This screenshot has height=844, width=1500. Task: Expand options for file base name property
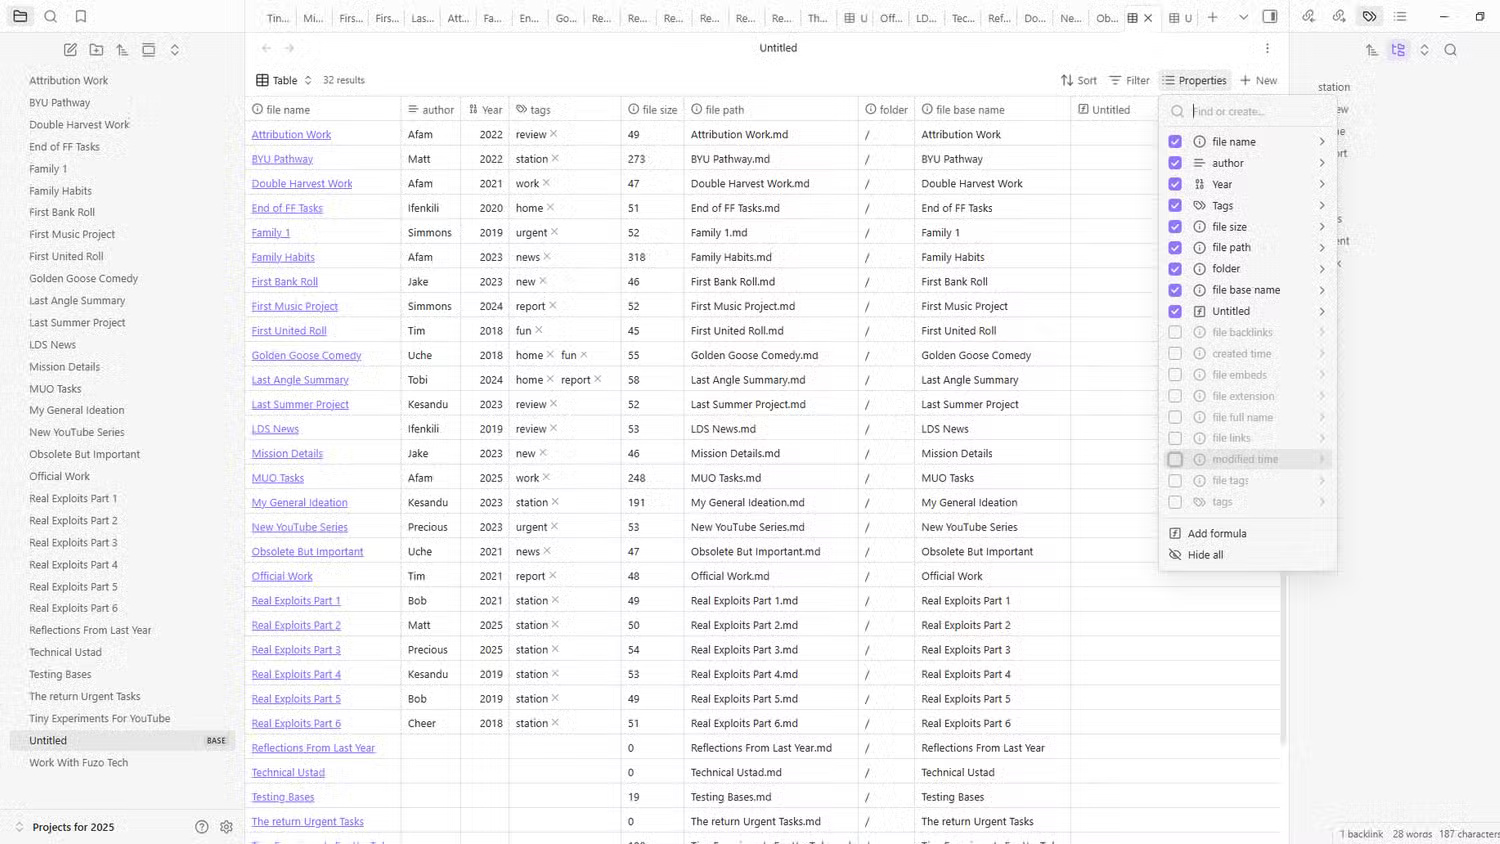click(1322, 290)
